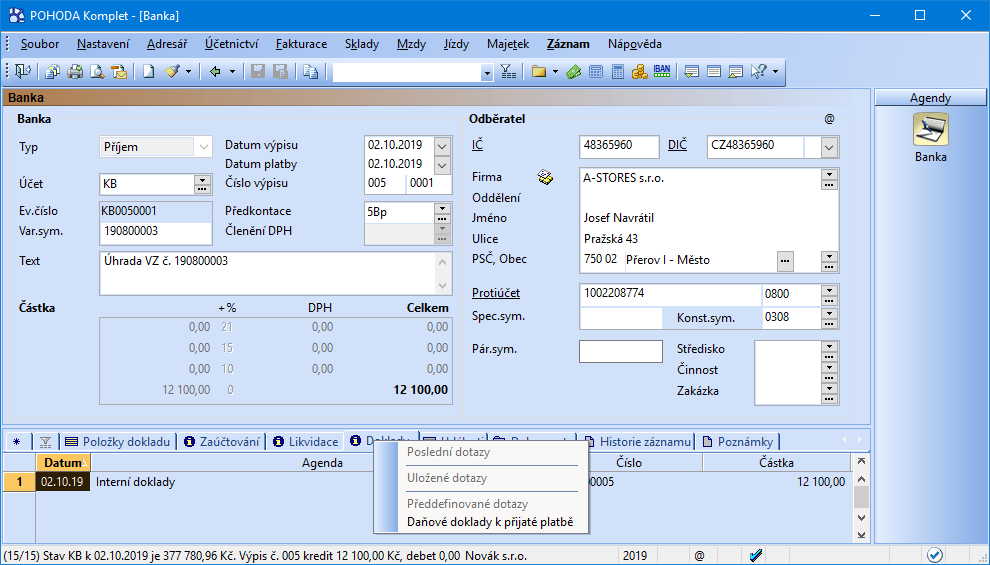Click the first calculator toolbar icon
990x565 pixels.
(595, 71)
